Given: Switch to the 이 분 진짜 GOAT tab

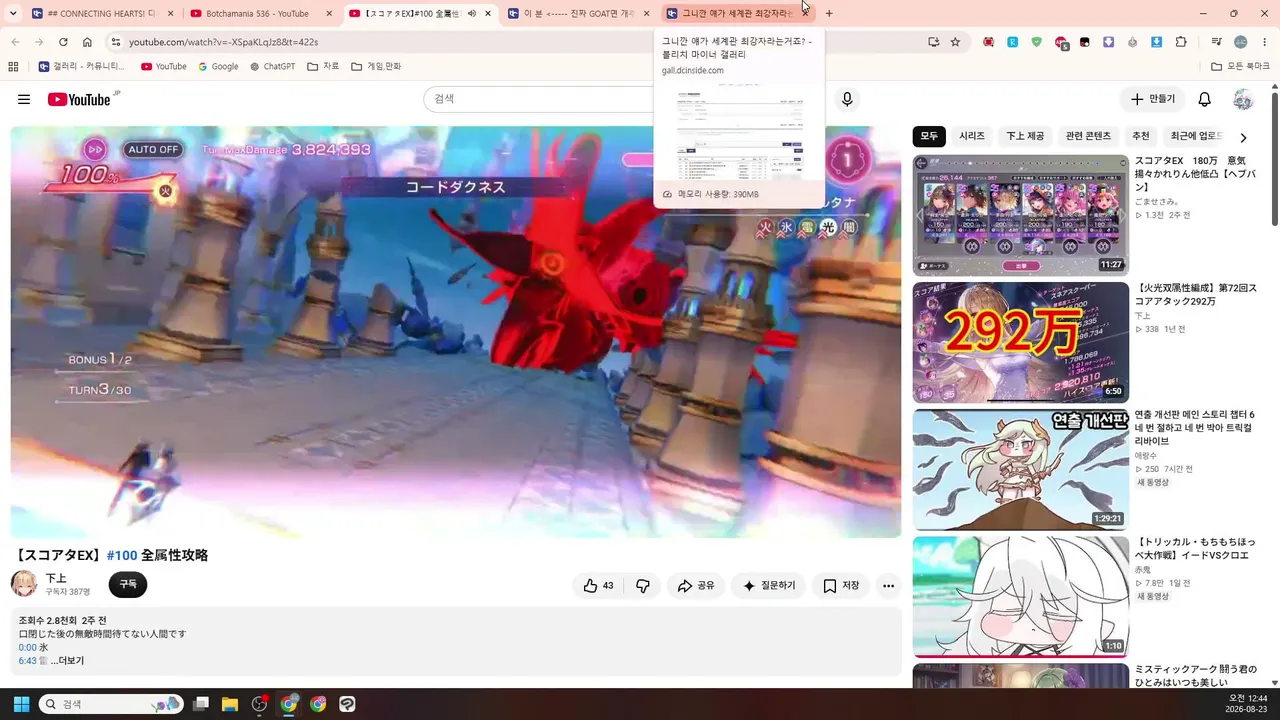Looking at the screenshot, I should pyautogui.click(x=580, y=13).
